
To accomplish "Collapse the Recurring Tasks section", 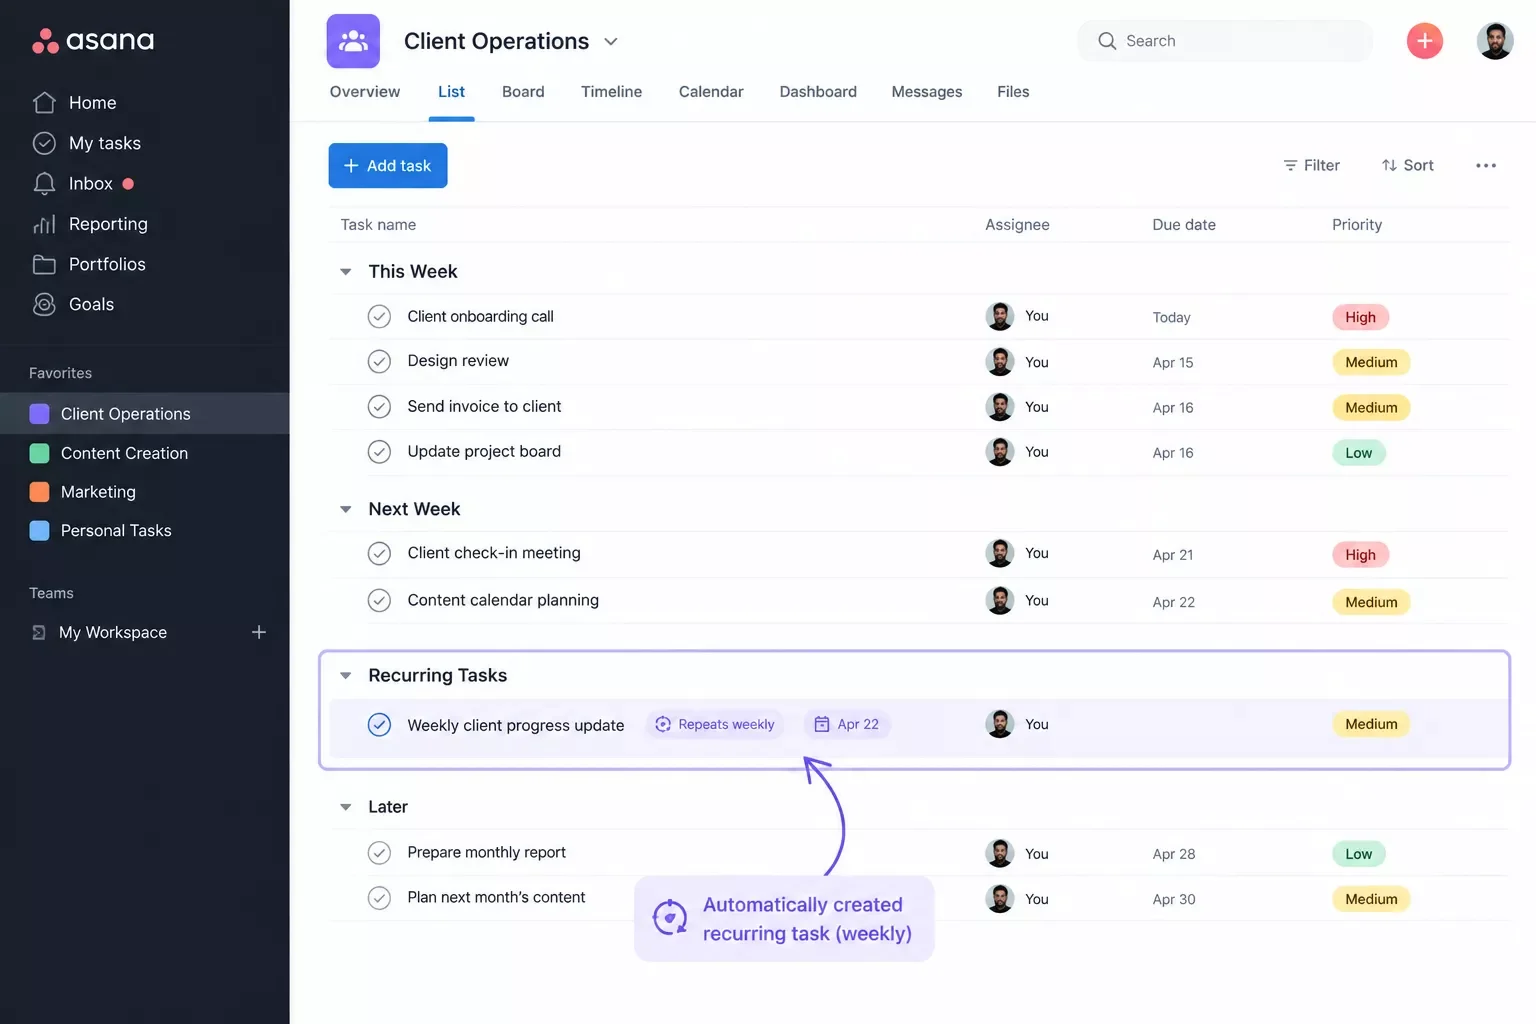I will [346, 676].
